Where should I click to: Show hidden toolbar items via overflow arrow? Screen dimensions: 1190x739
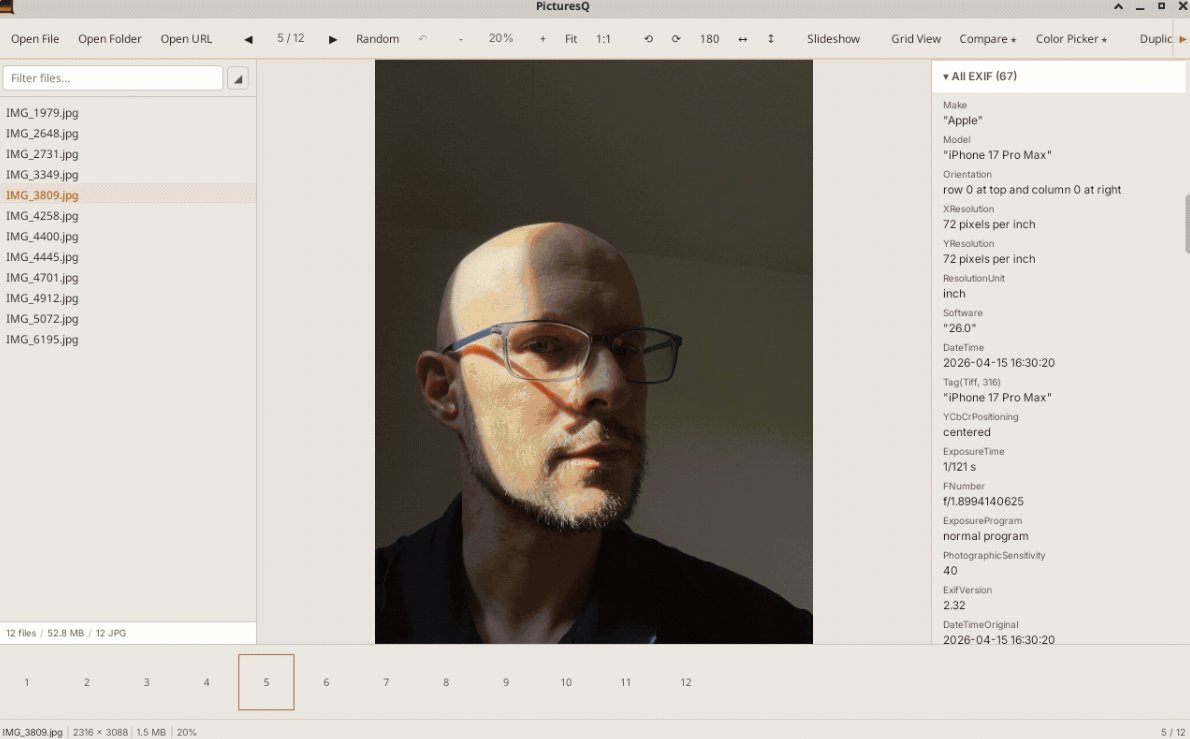[1182, 39]
